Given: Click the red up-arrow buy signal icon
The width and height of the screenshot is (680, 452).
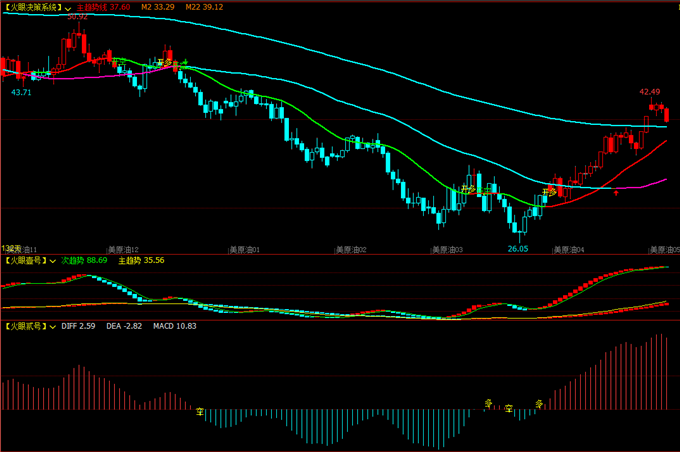Looking at the screenshot, I should click(x=616, y=193).
